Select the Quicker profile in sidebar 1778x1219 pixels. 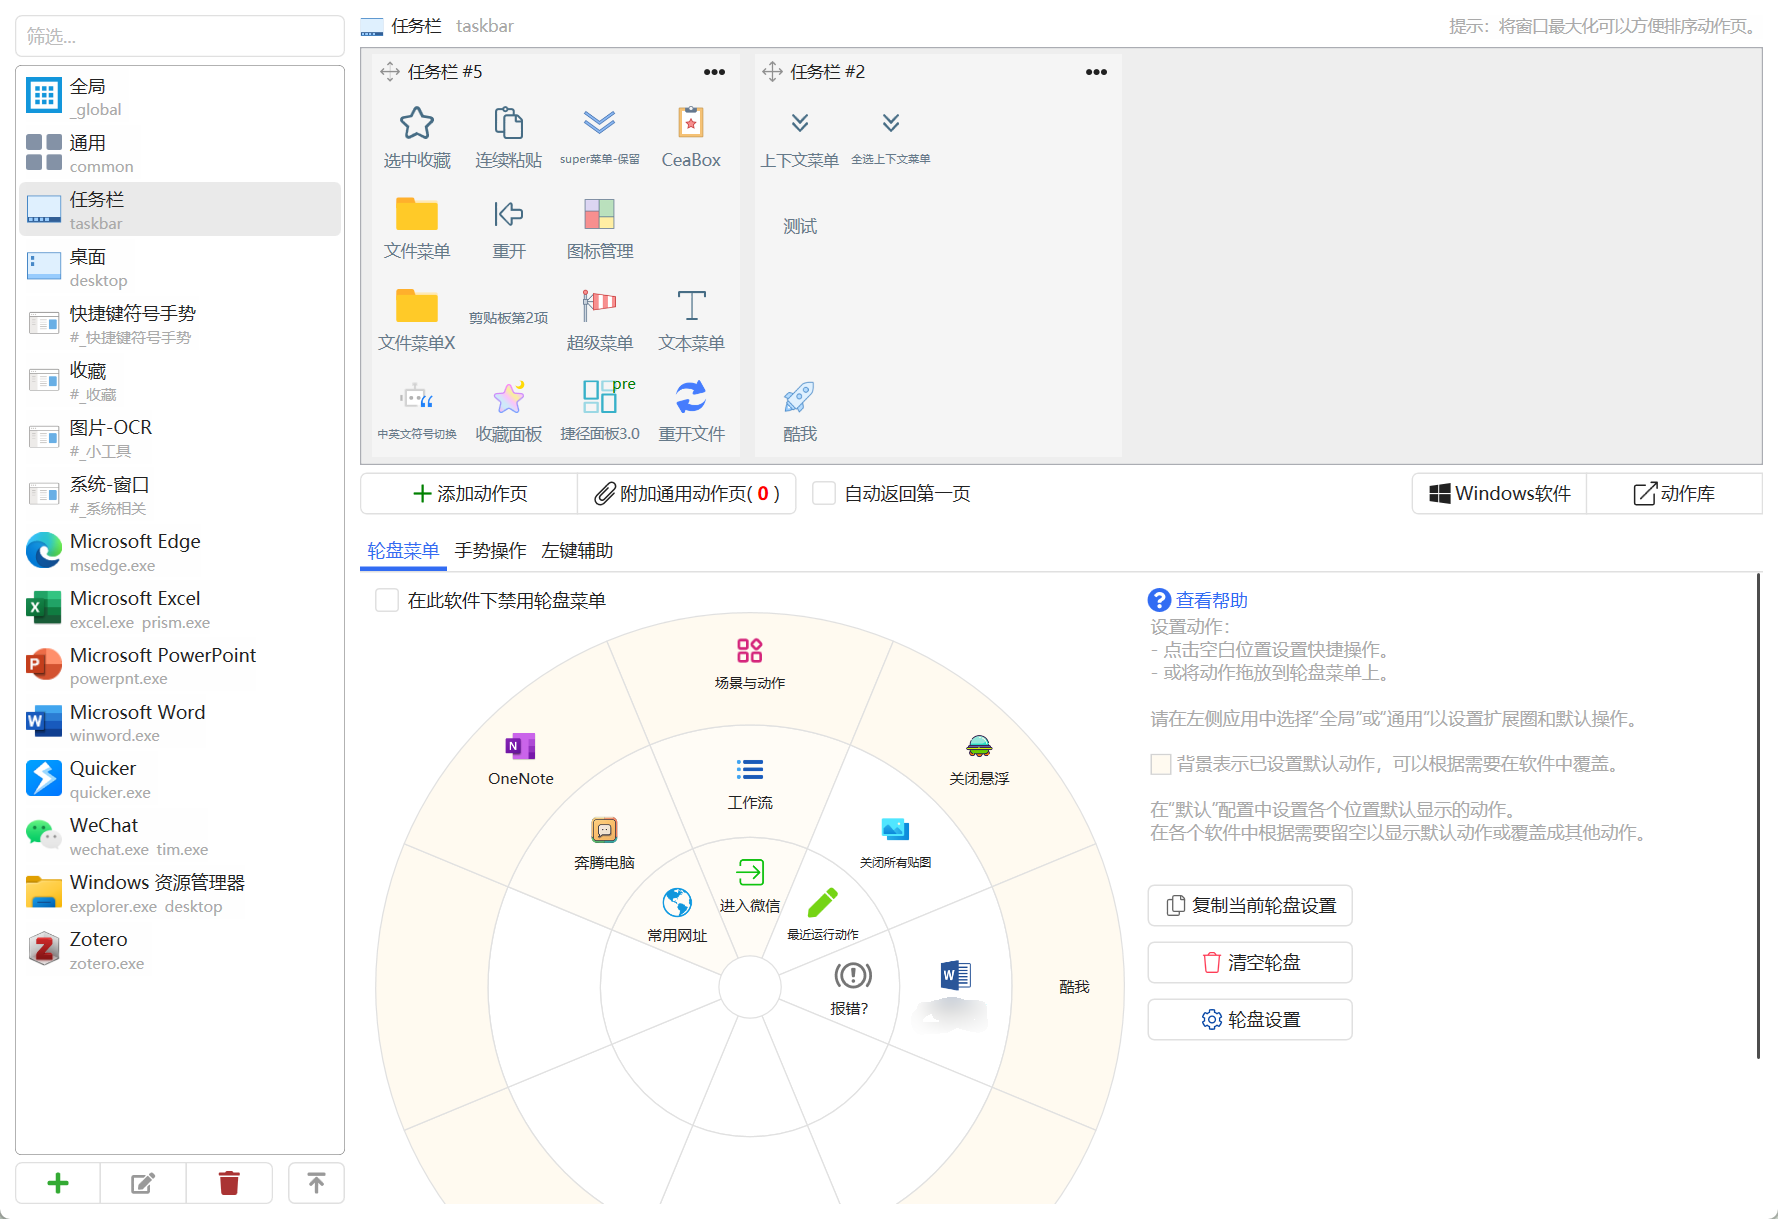coord(180,779)
